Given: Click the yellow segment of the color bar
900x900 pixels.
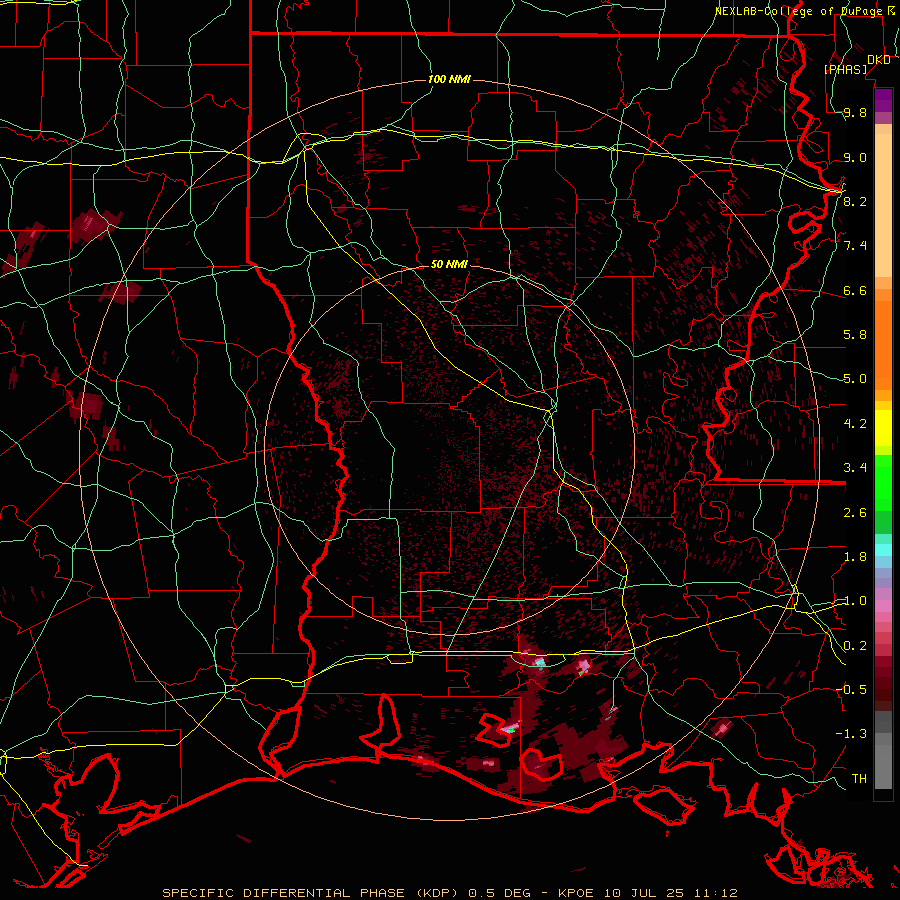Looking at the screenshot, I should 883,428.
